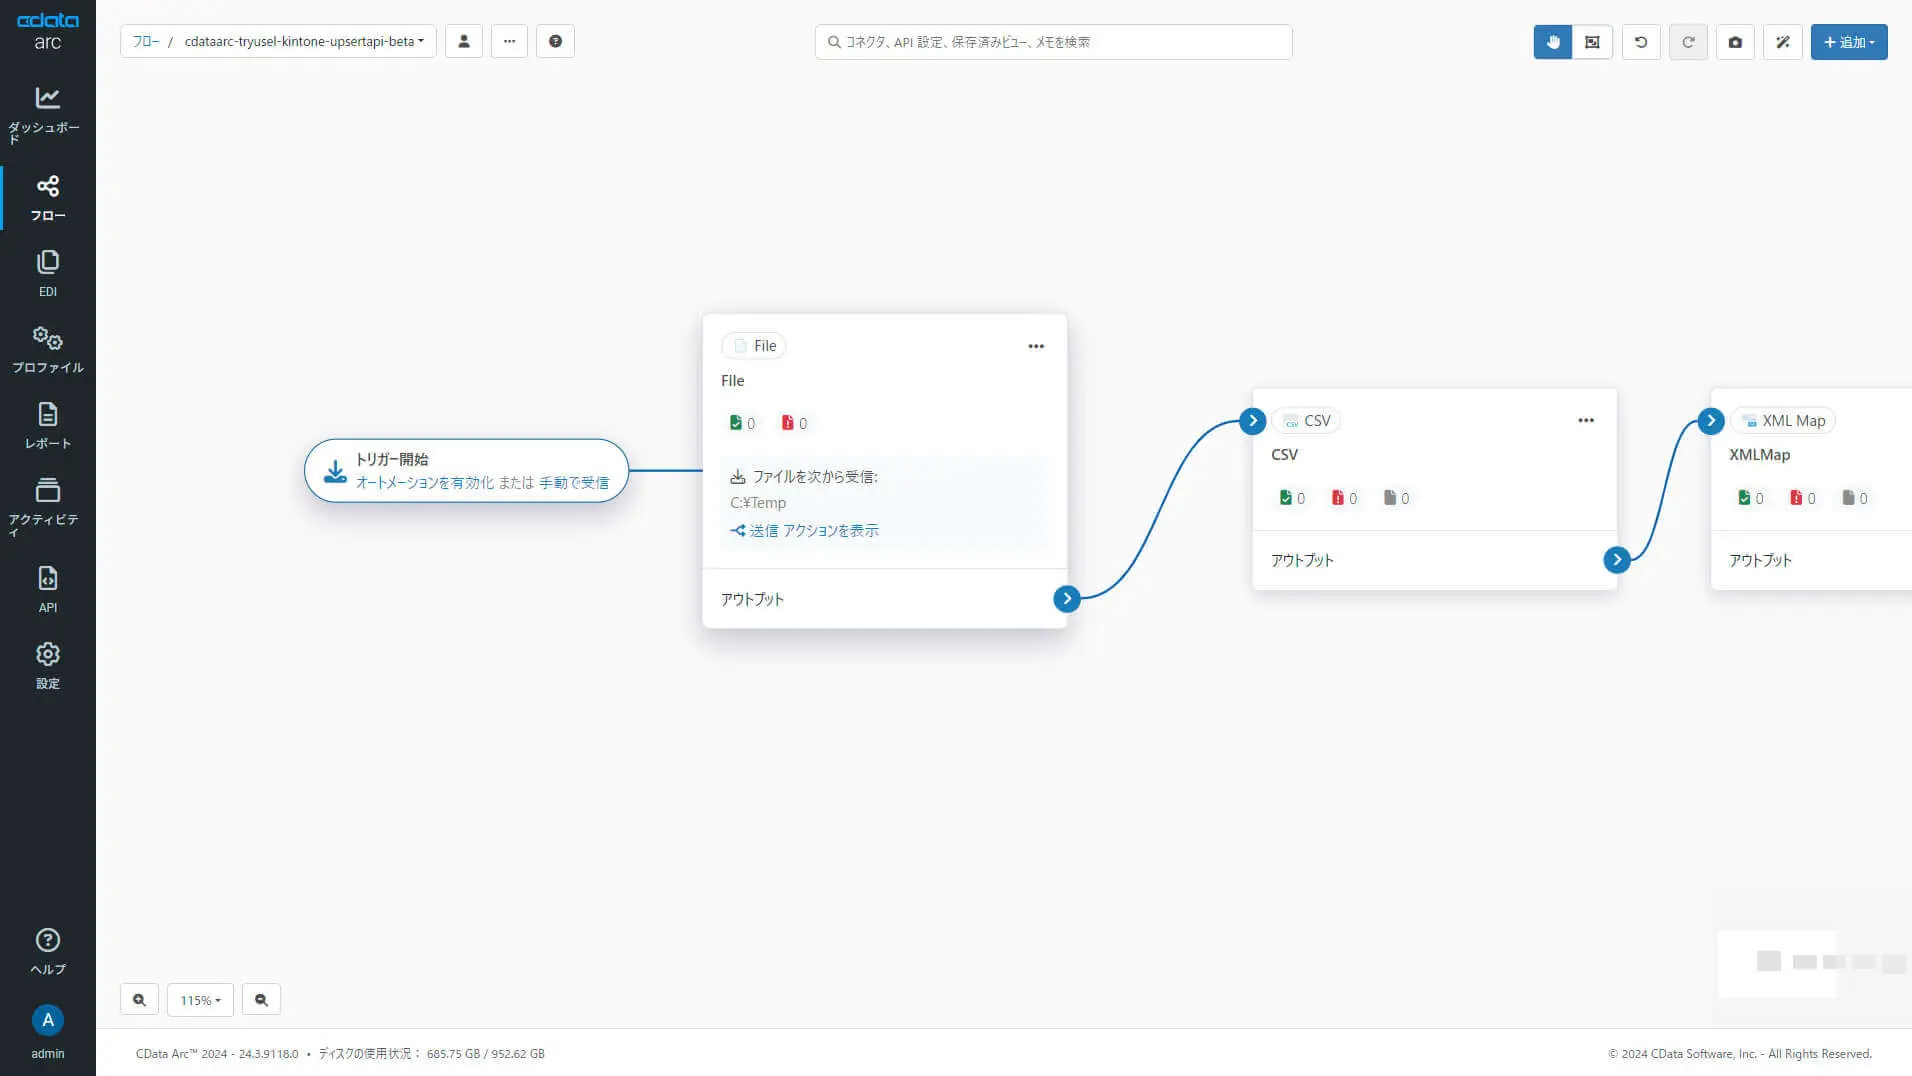Open the Reports (レポート) page

(47, 426)
